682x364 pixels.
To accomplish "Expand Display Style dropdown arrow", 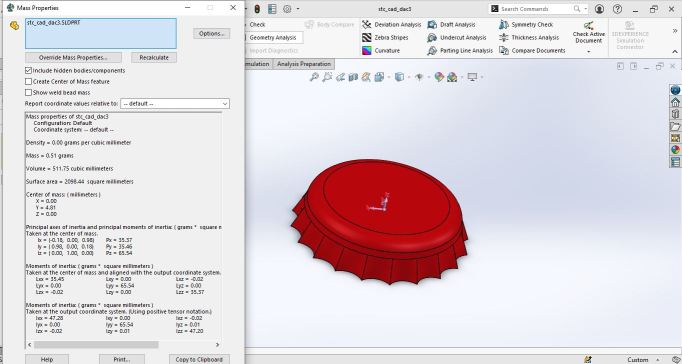I will 408,77.
